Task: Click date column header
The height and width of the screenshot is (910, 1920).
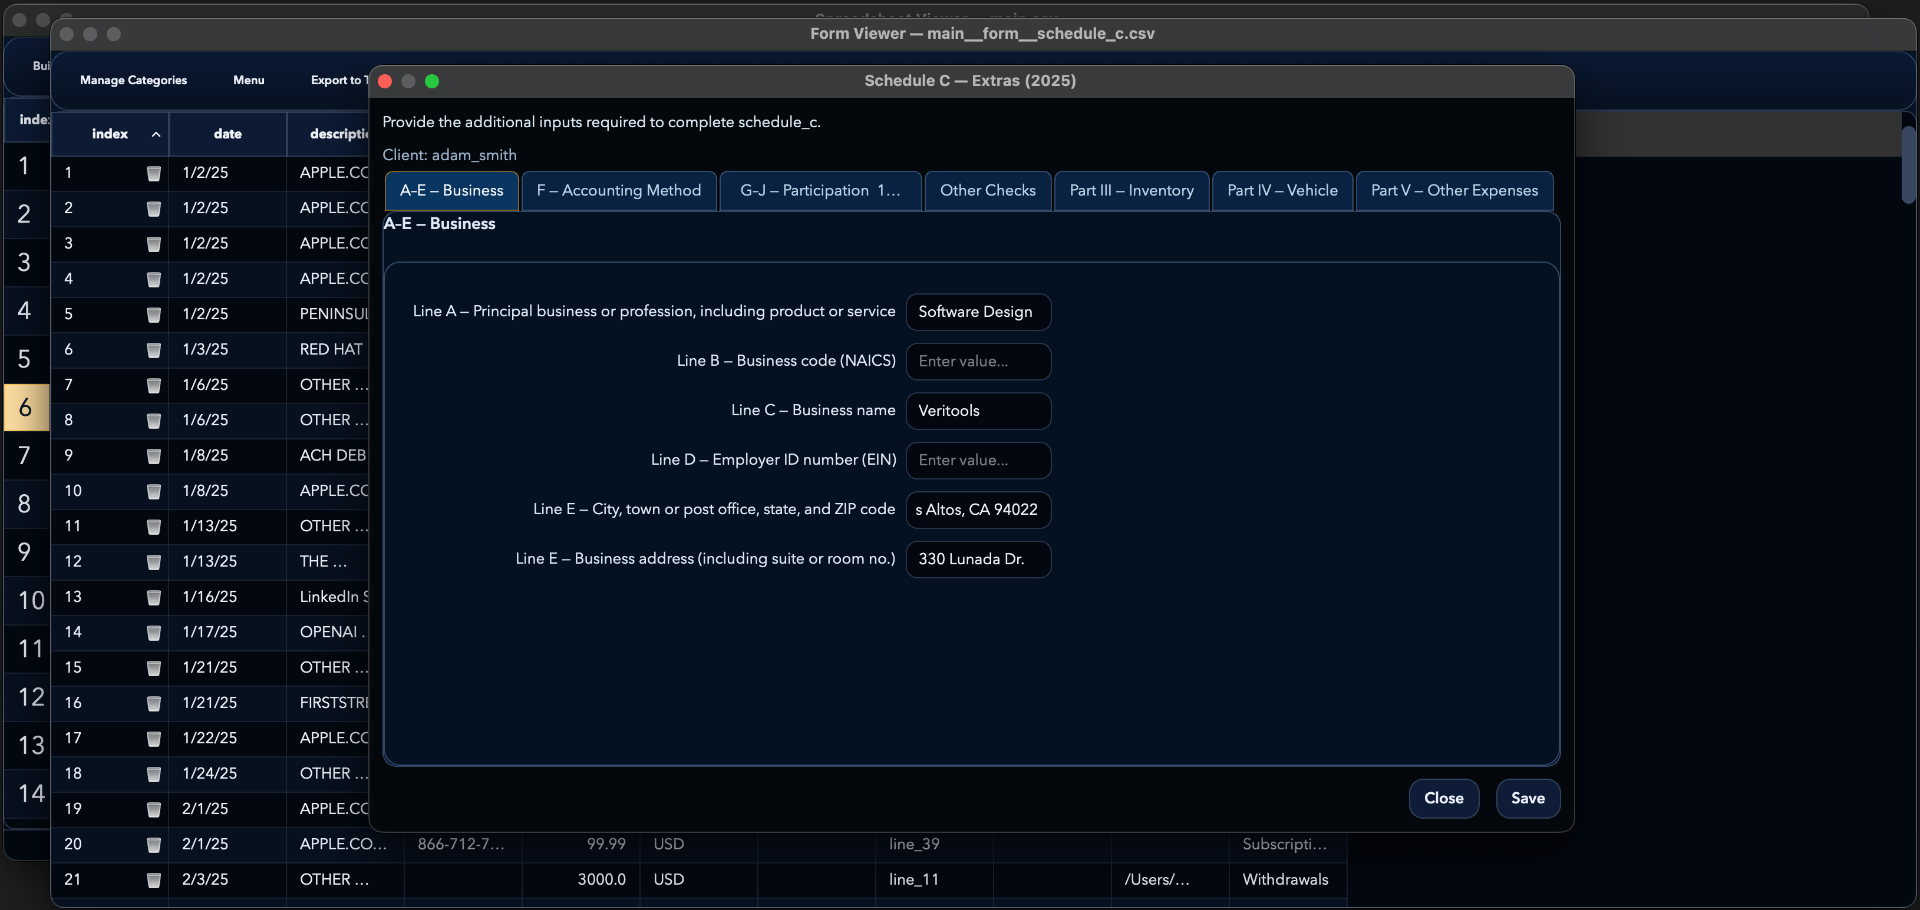Action: pyautogui.click(x=228, y=134)
